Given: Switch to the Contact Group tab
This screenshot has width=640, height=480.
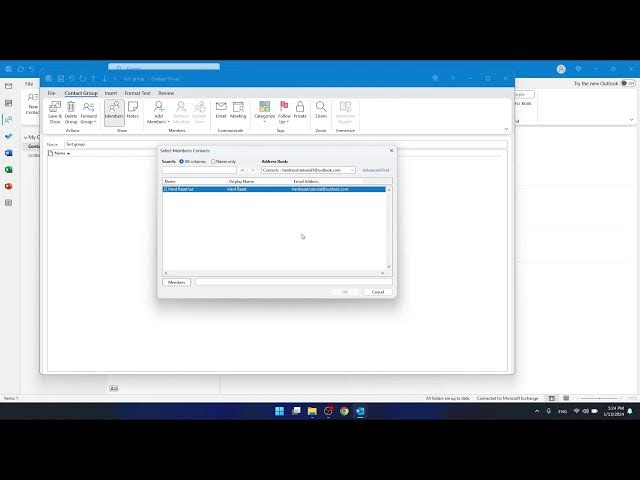Looking at the screenshot, I should point(81,93).
